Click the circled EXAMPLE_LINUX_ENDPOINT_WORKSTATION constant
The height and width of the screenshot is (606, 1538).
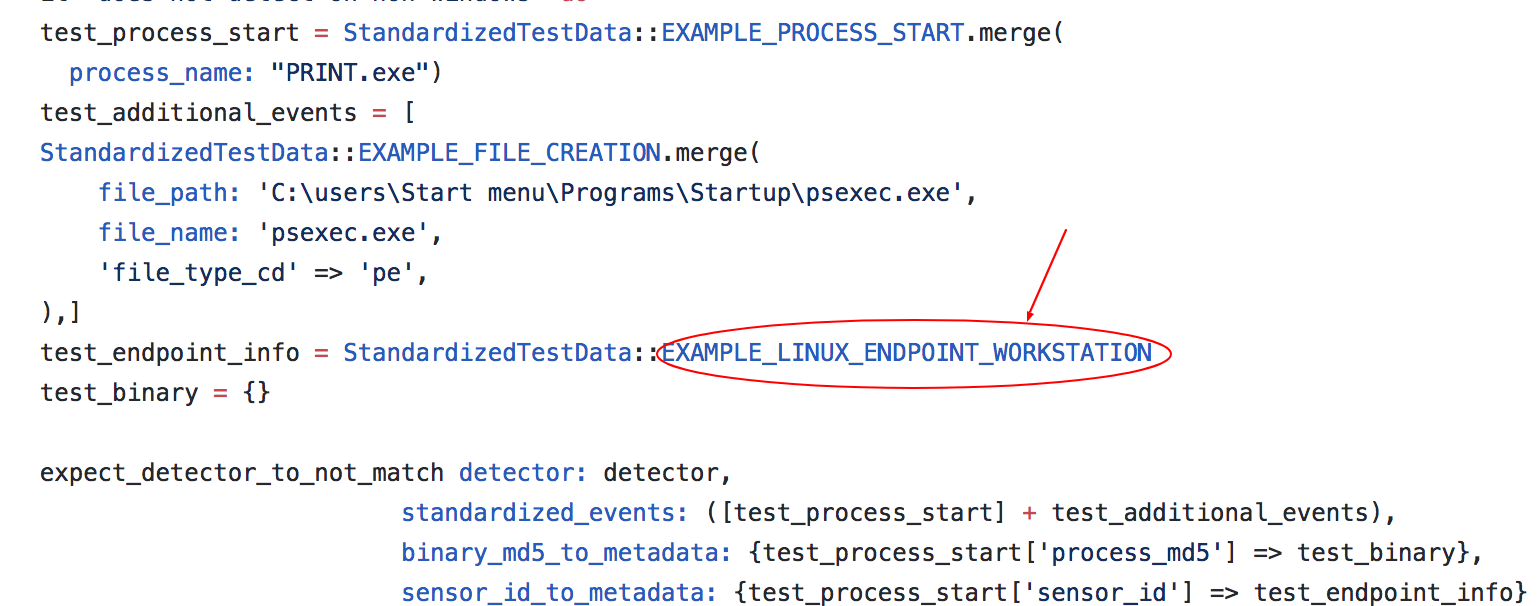click(906, 353)
